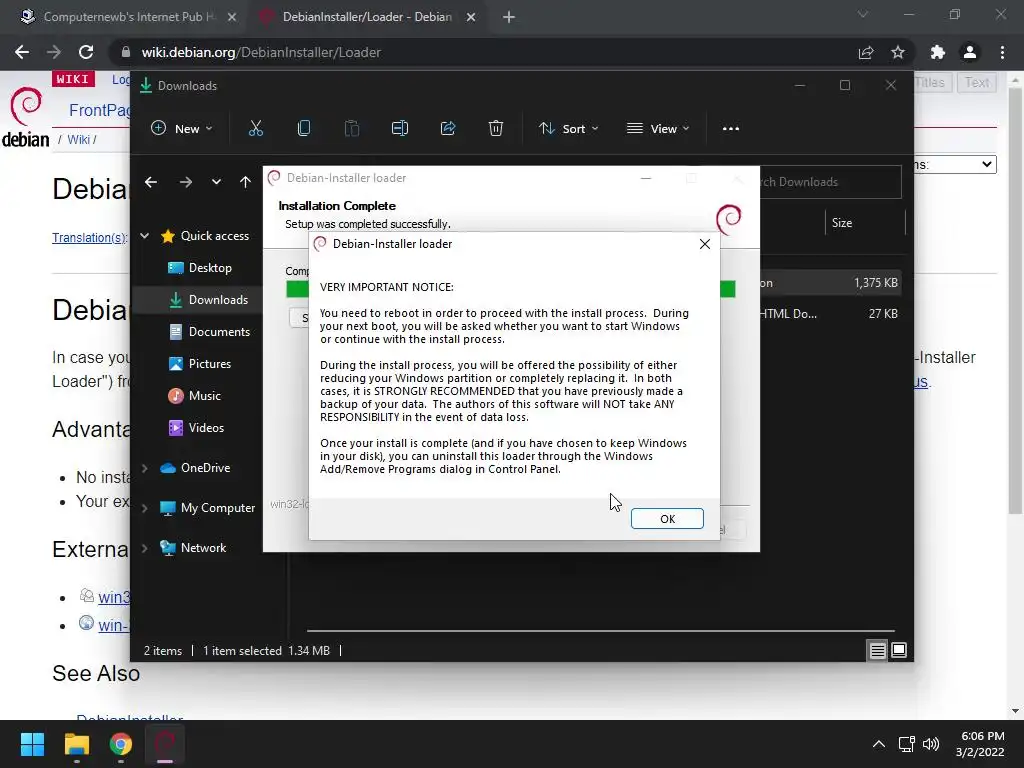Go forward in File Explorer navigation
The width and height of the screenshot is (1024, 768).
(185, 182)
